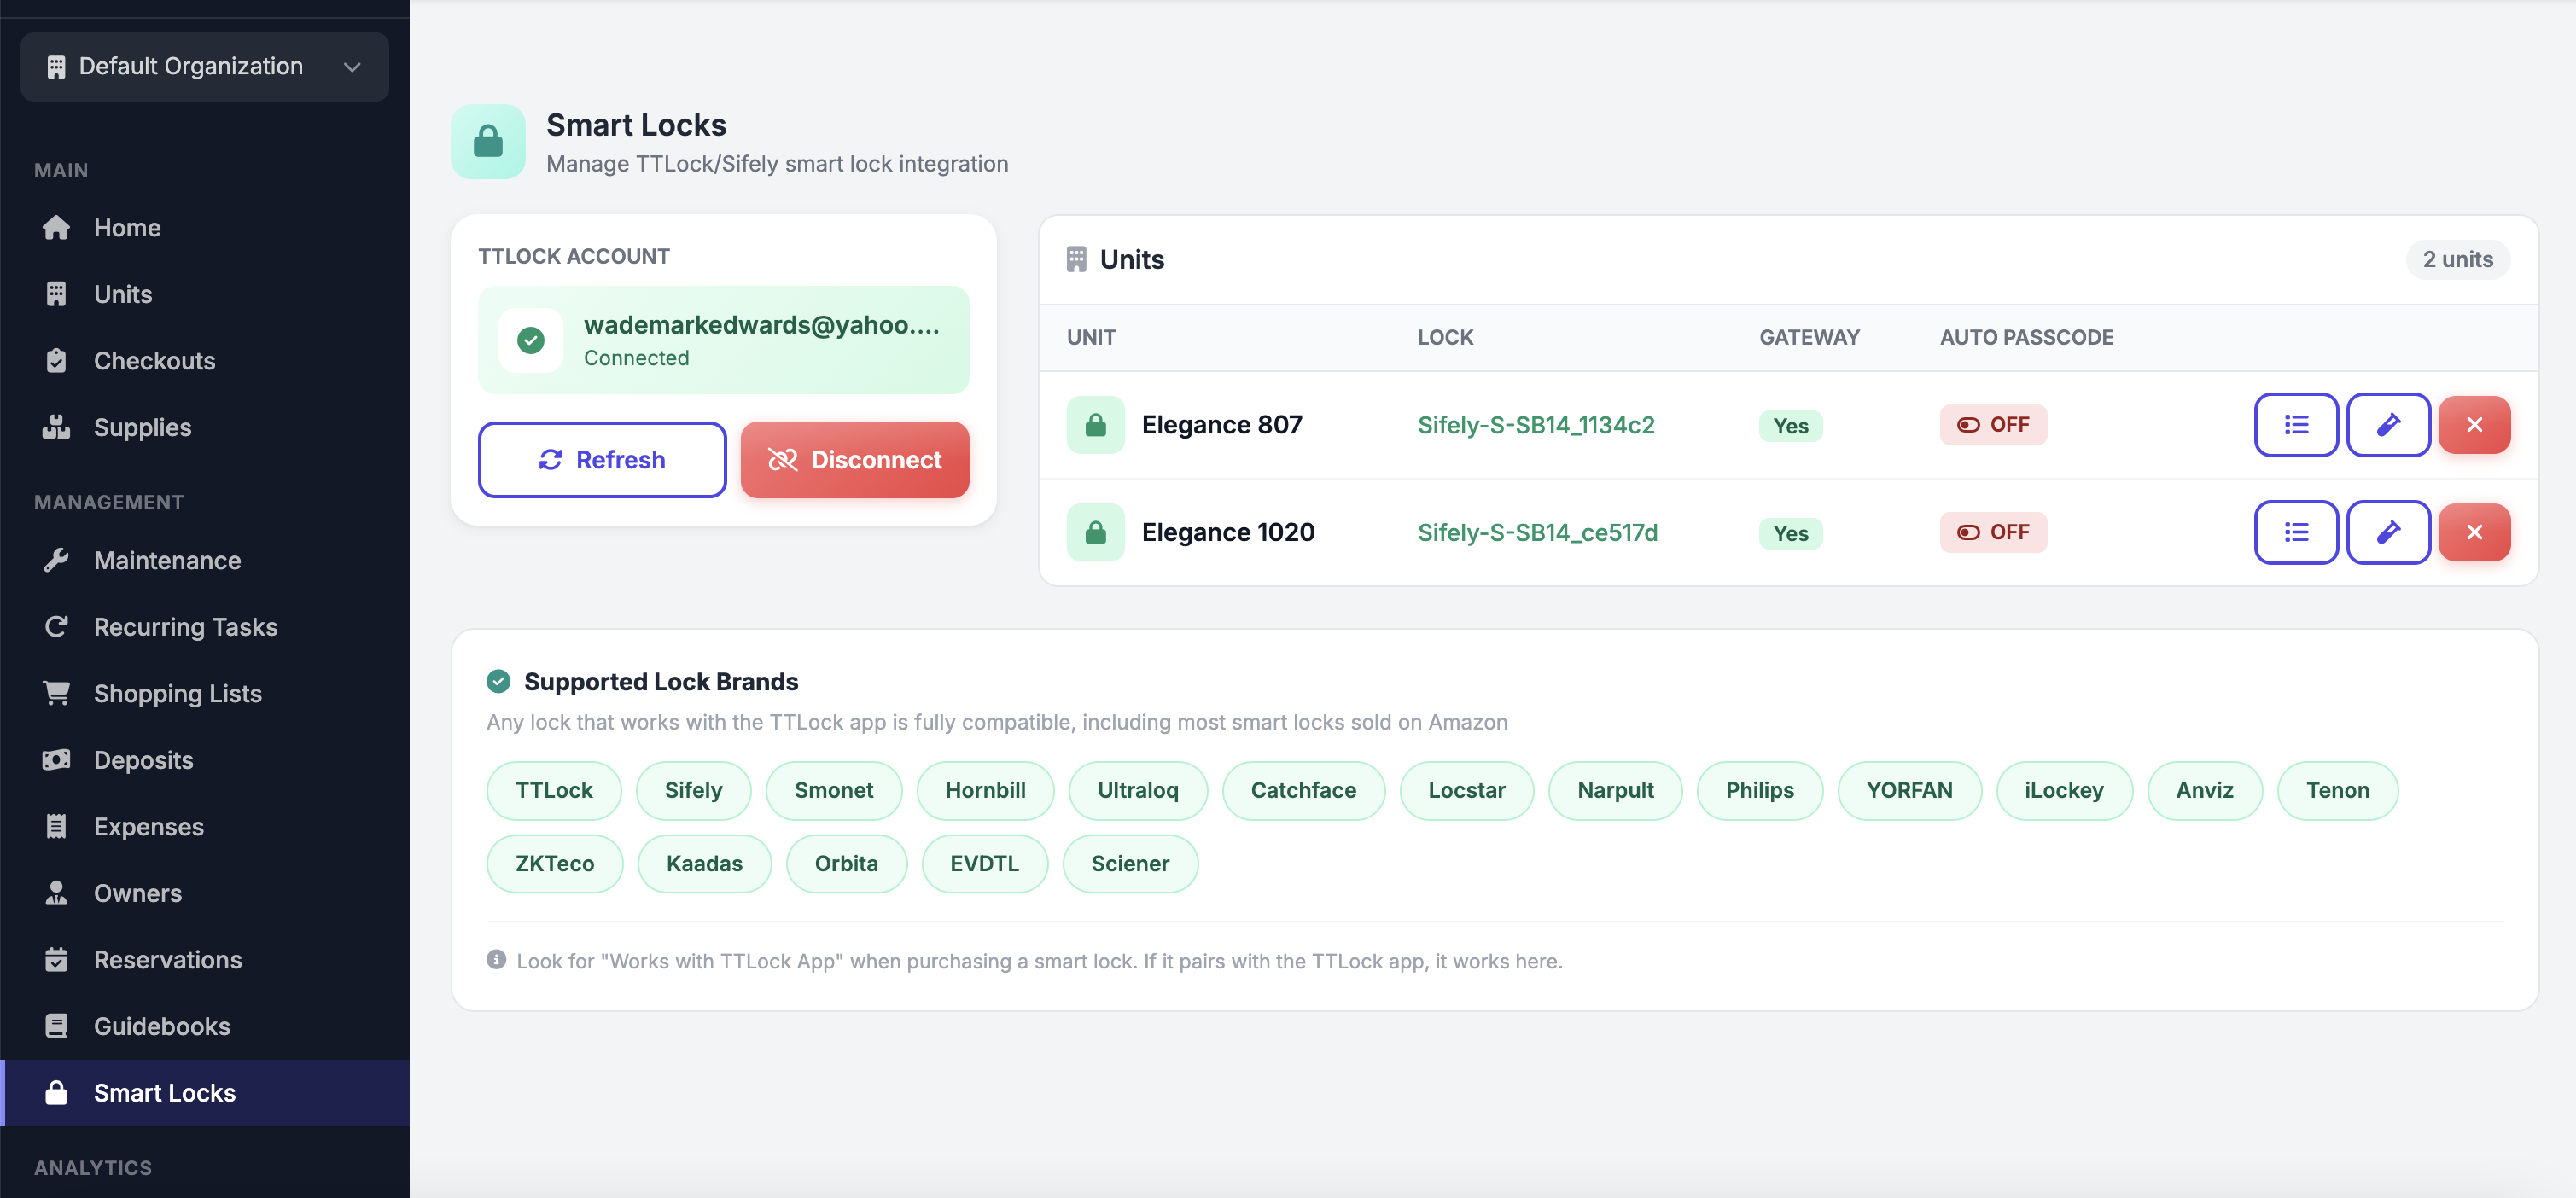2576x1198 pixels.
Task: Open passcode list for Elegance 807
Action: point(2295,425)
